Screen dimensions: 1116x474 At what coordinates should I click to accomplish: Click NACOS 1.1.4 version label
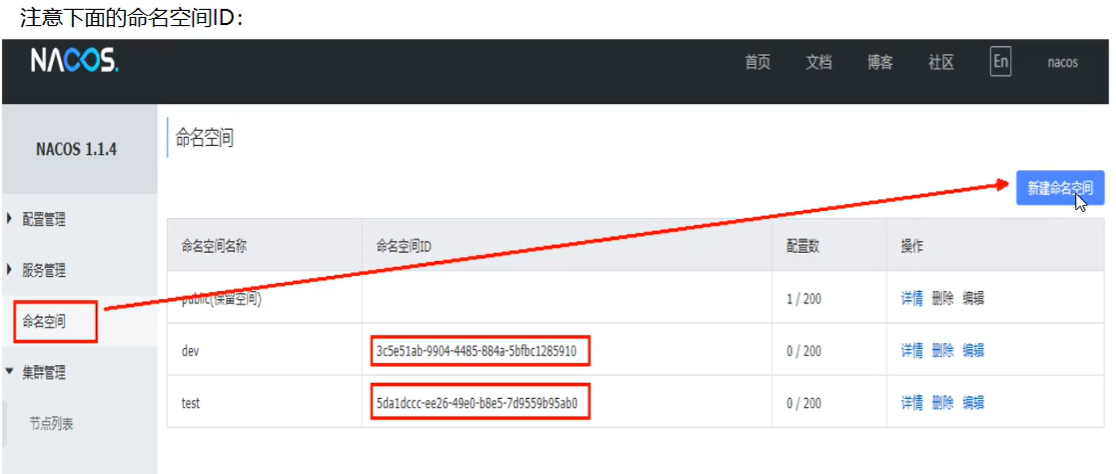click(76, 150)
